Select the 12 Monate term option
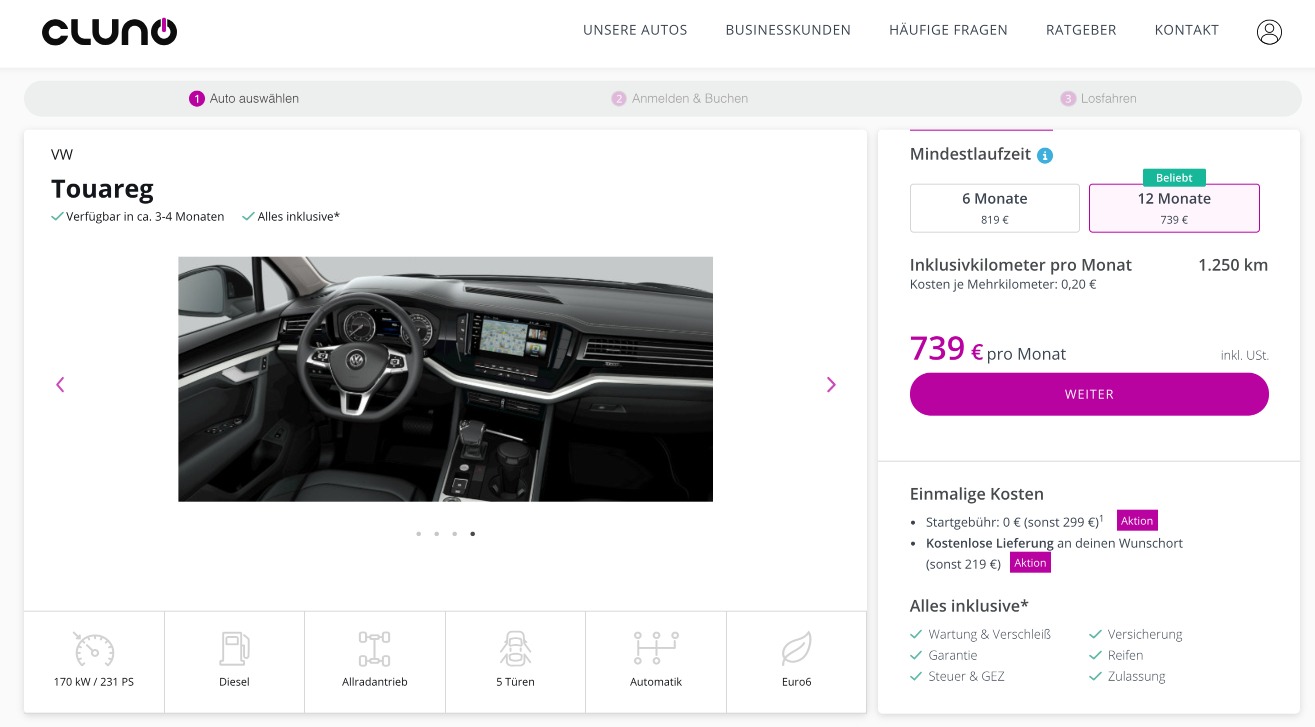The width and height of the screenshot is (1315, 727). (x=1174, y=208)
